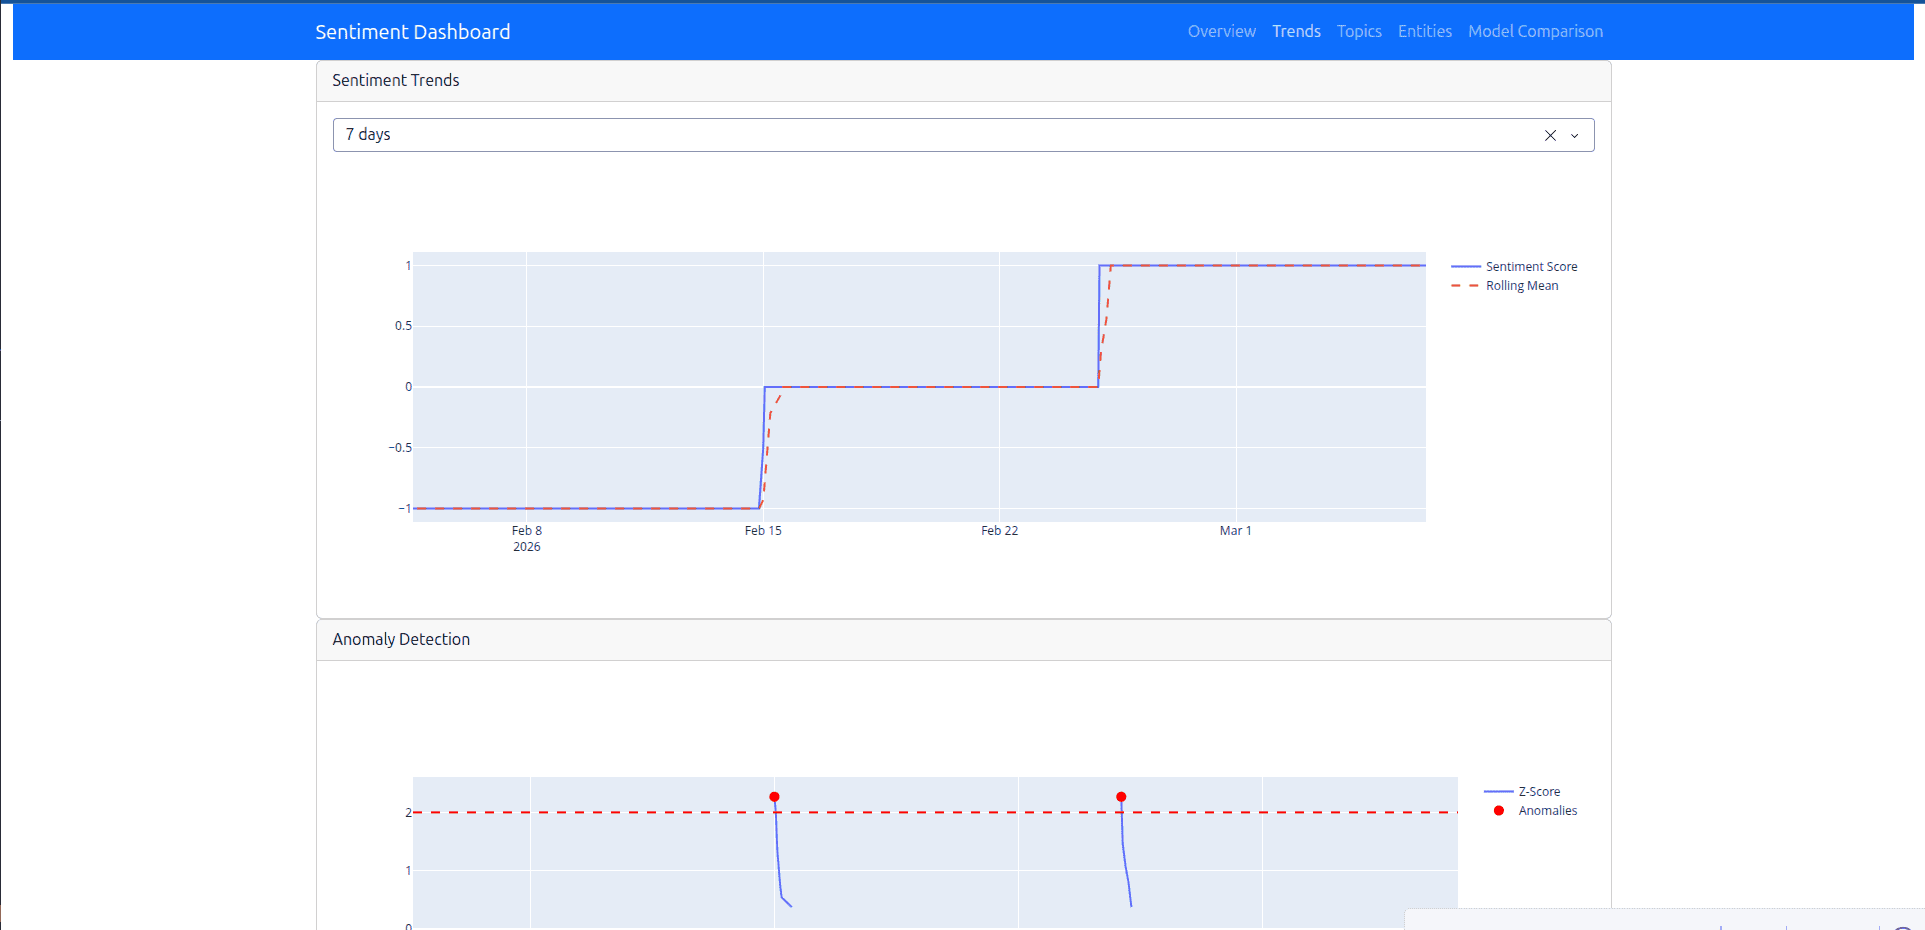
Task: Click the red anomaly marker near Feb 15
Action: coord(775,796)
